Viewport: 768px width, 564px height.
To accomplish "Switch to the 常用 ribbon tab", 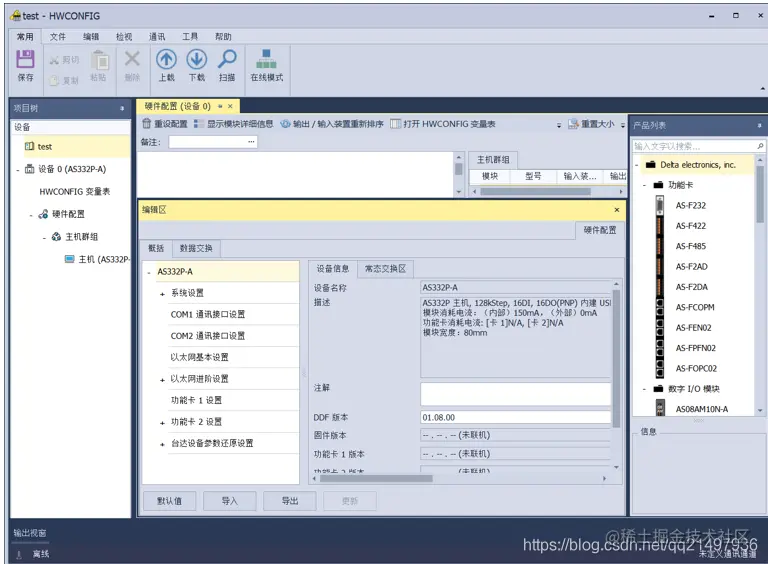I will tap(25, 37).
